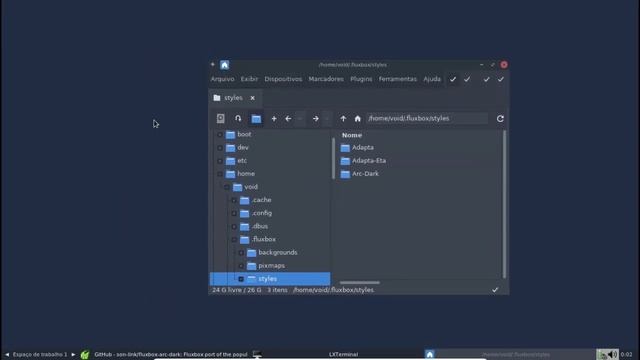
Task: Go up to the parent directory
Action: coord(343,119)
